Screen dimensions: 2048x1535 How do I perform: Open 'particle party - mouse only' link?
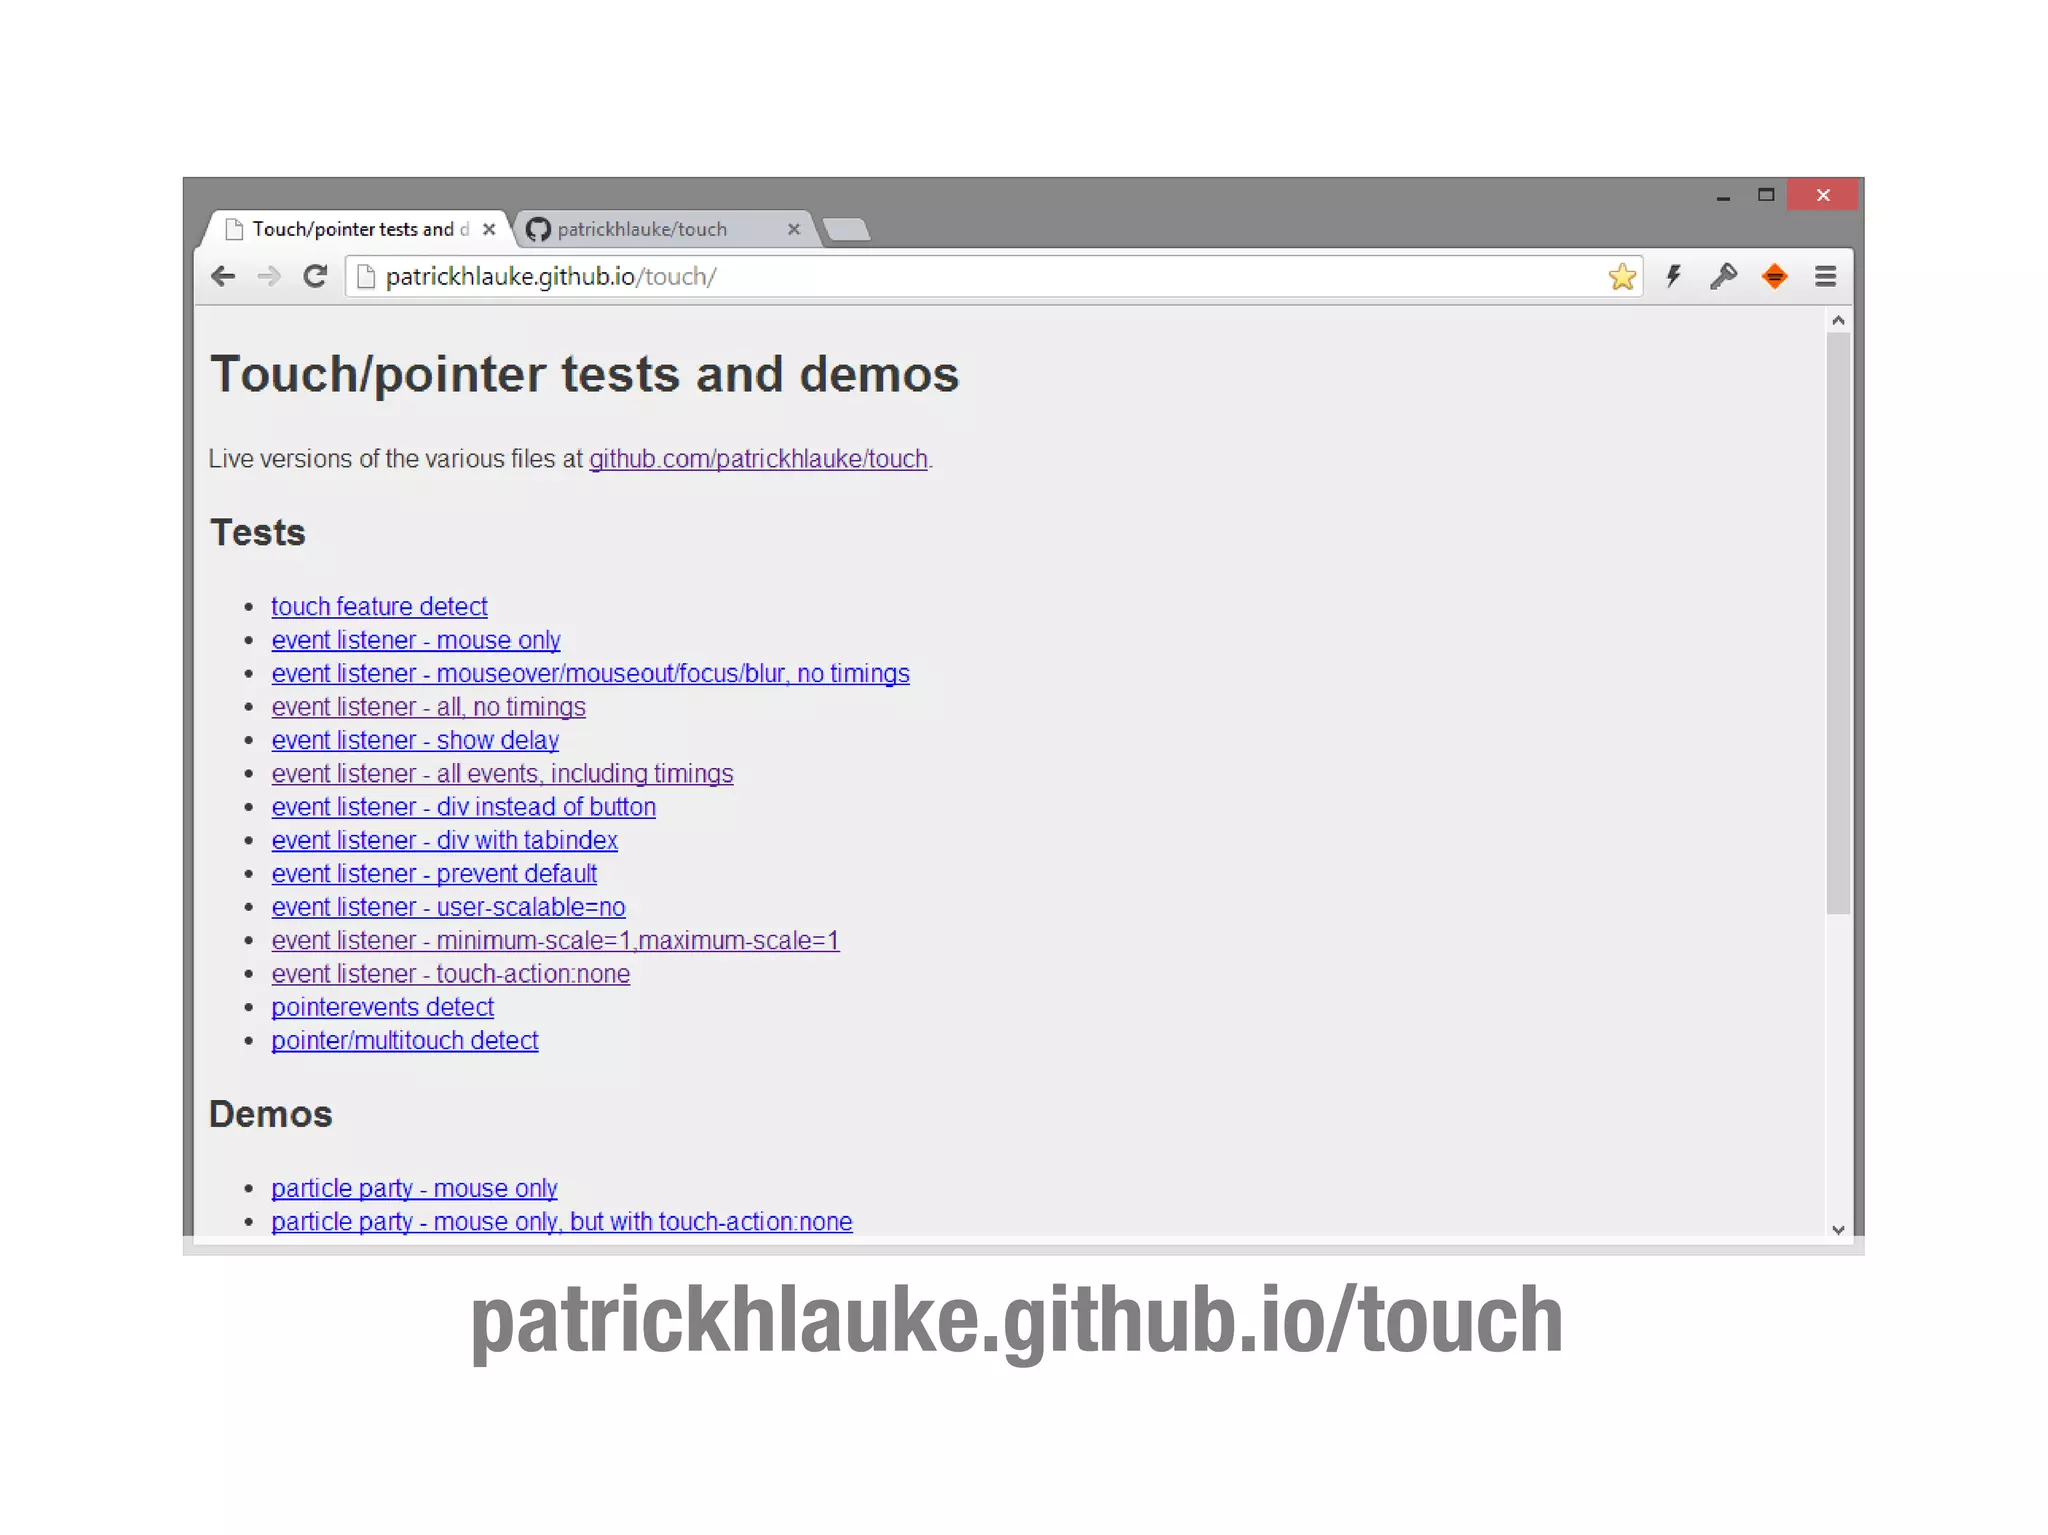pyautogui.click(x=414, y=1189)
